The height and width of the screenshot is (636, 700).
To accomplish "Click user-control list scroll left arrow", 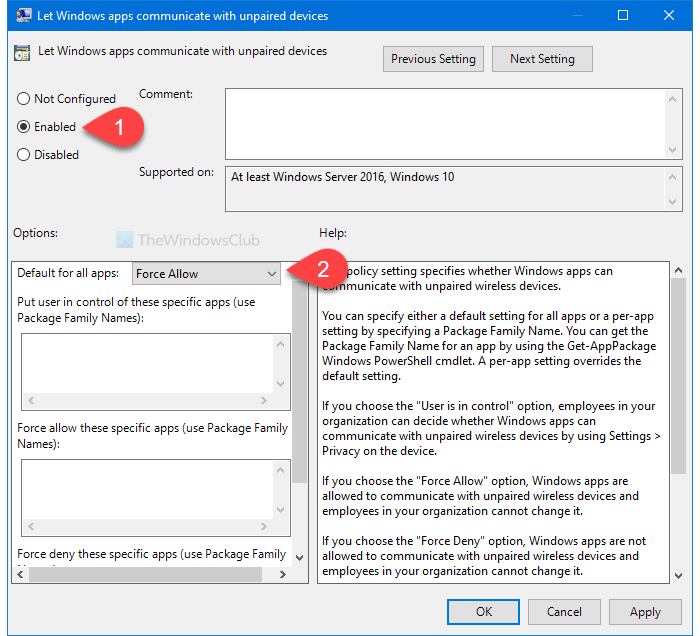I will tap(31, 400).
